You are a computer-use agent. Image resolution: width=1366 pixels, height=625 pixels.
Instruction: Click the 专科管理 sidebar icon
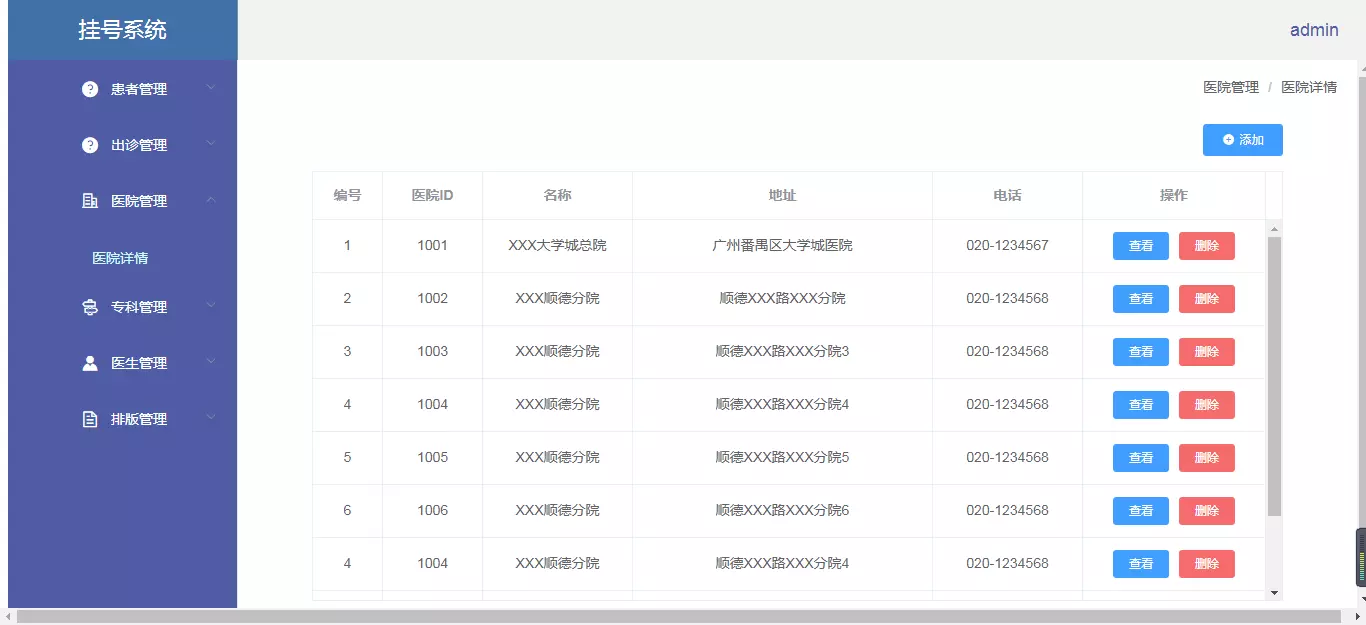pos(90,307)
